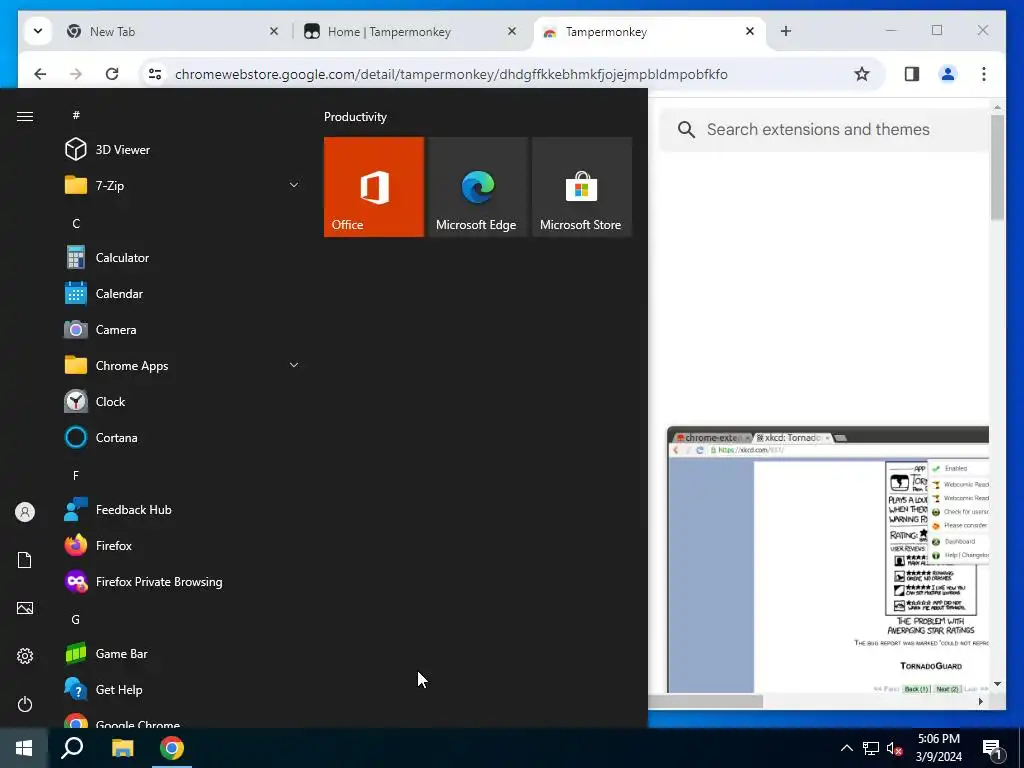This screenshot has height=768, width=1024.
Task: Open Pictures from the Start sidebar
Action: pos(25,608)
